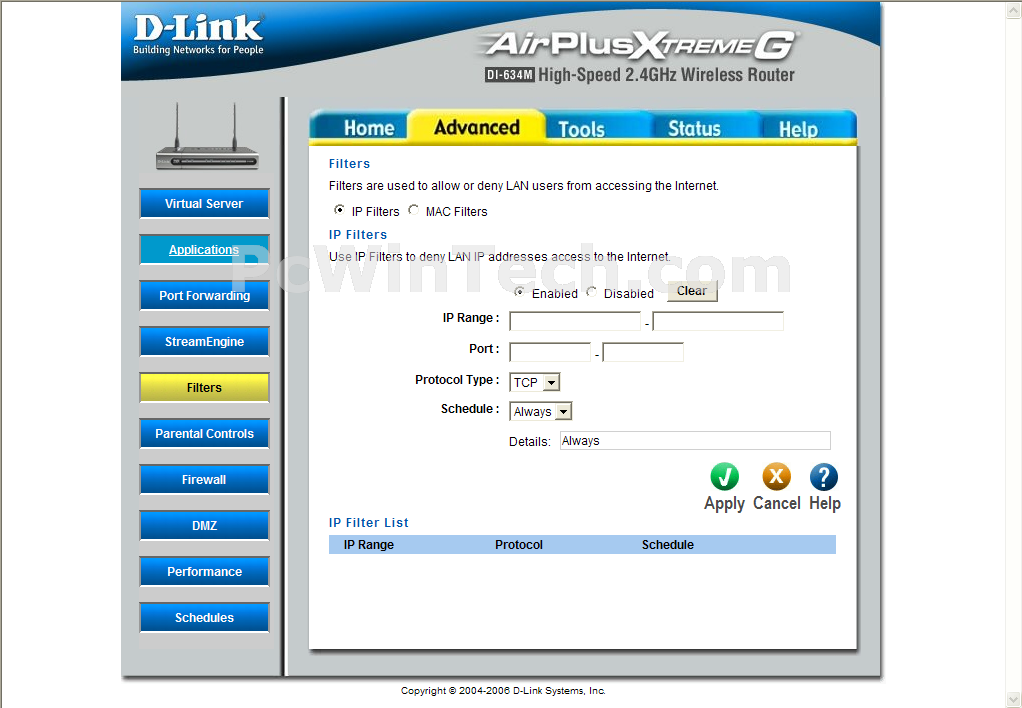
Task: Open the Tools tab
Action: pos(581,129)
